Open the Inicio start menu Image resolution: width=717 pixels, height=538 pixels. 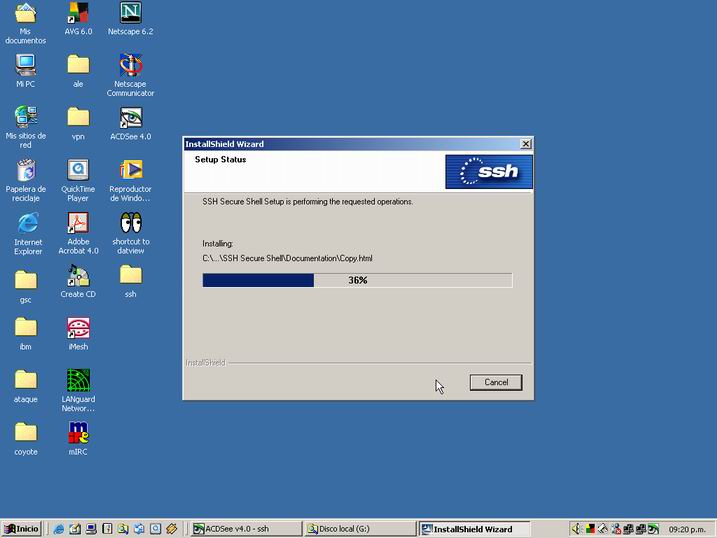tap(21, 529)
